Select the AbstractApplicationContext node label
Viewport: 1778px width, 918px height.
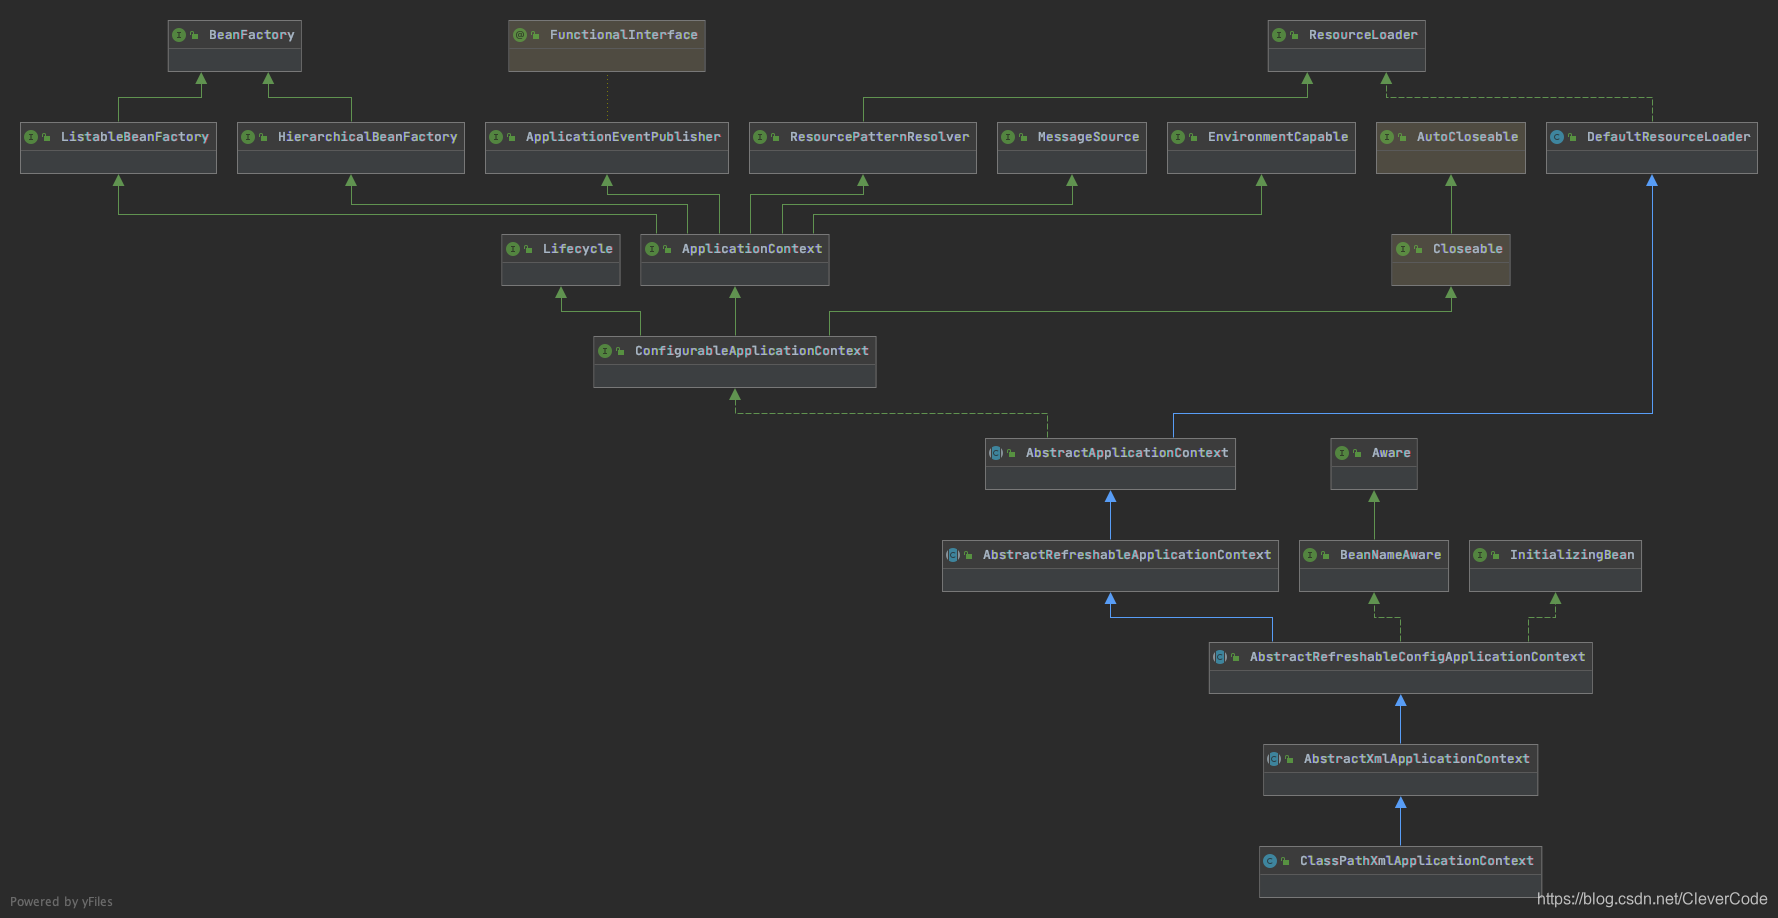[1127, 453]
